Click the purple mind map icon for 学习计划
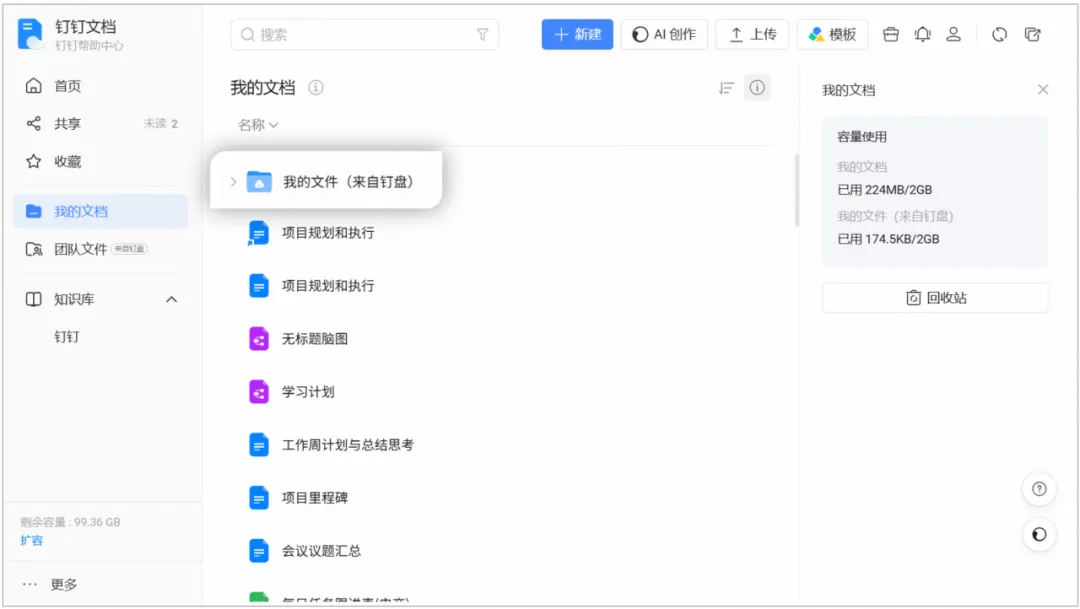This screenshot has width=1080, height=609. (258, 391)
